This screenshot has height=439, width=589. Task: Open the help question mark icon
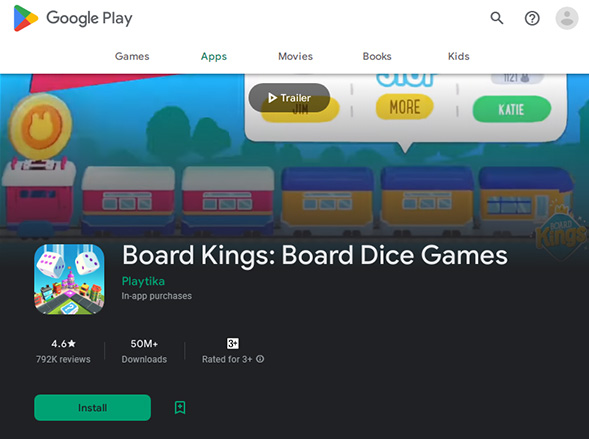(x=532, y=18)
